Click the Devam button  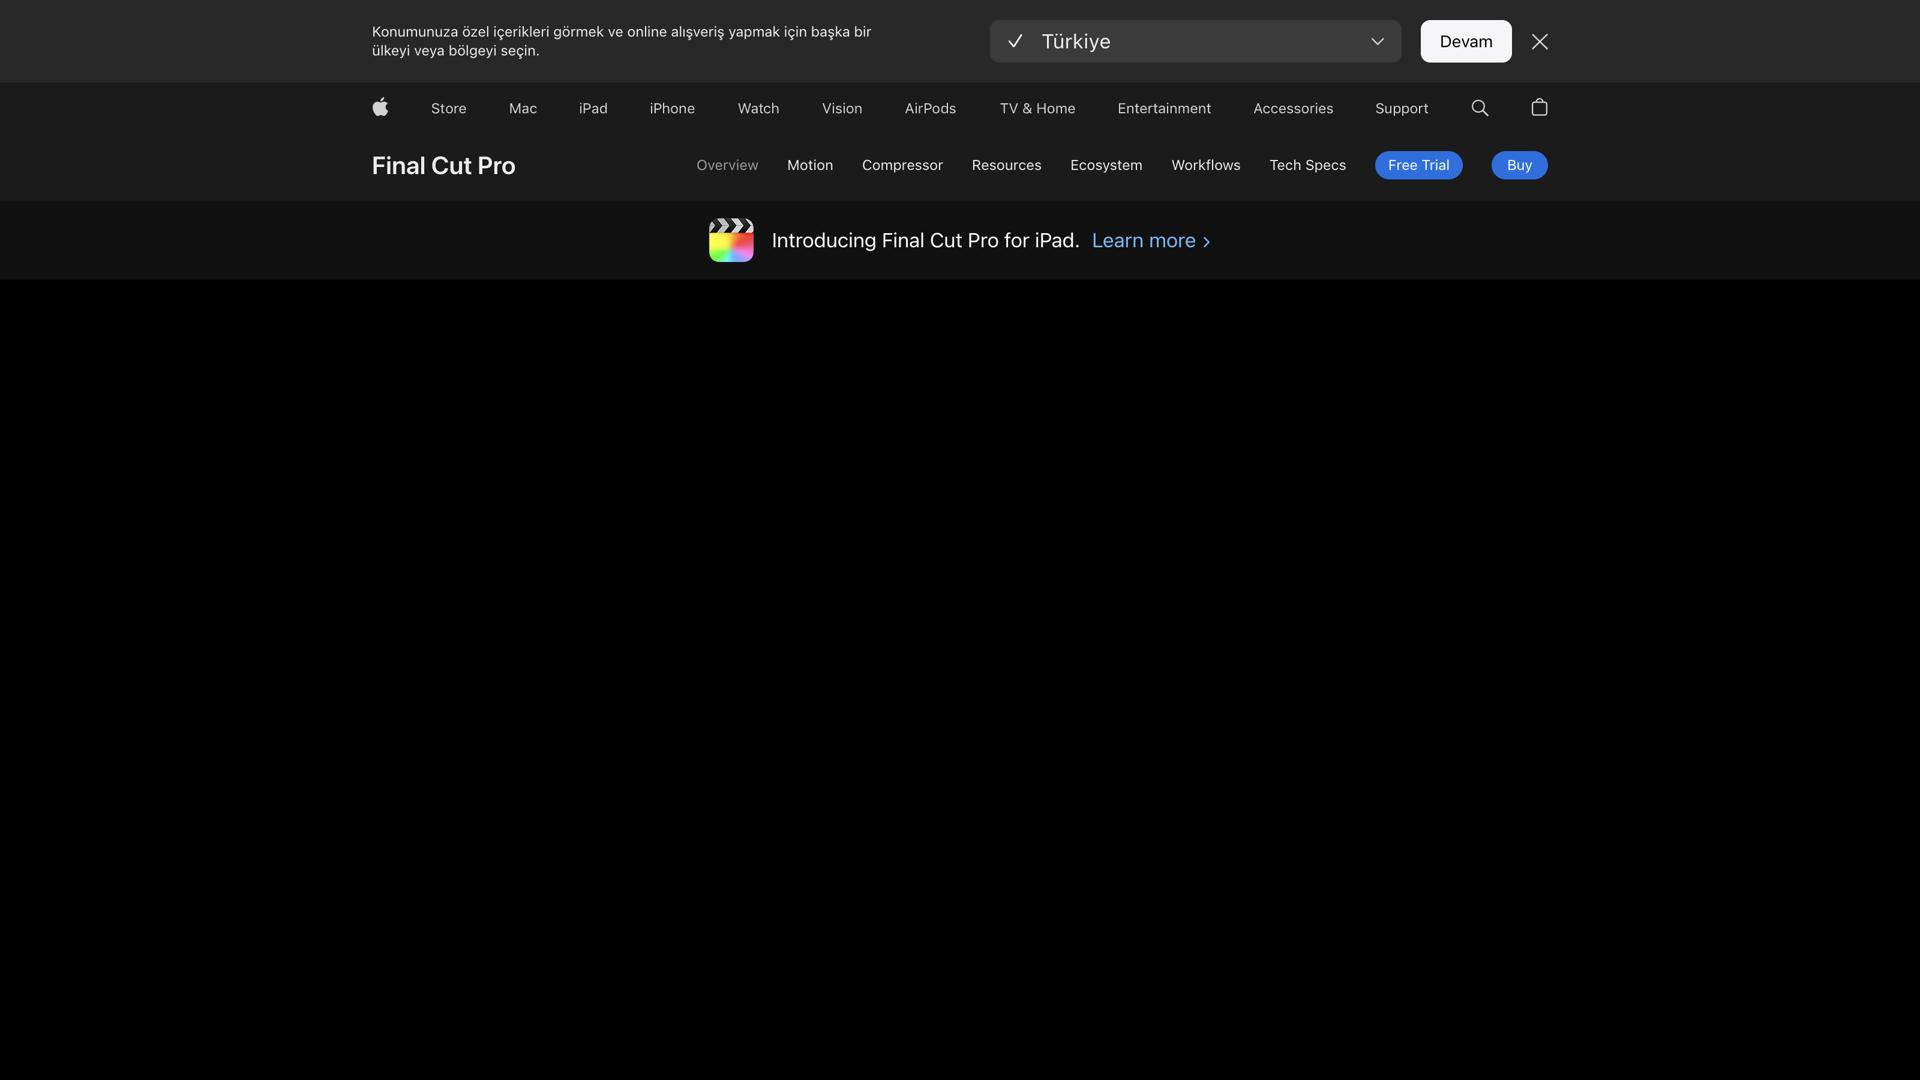pyautogui.click(x=1465, y=41)
